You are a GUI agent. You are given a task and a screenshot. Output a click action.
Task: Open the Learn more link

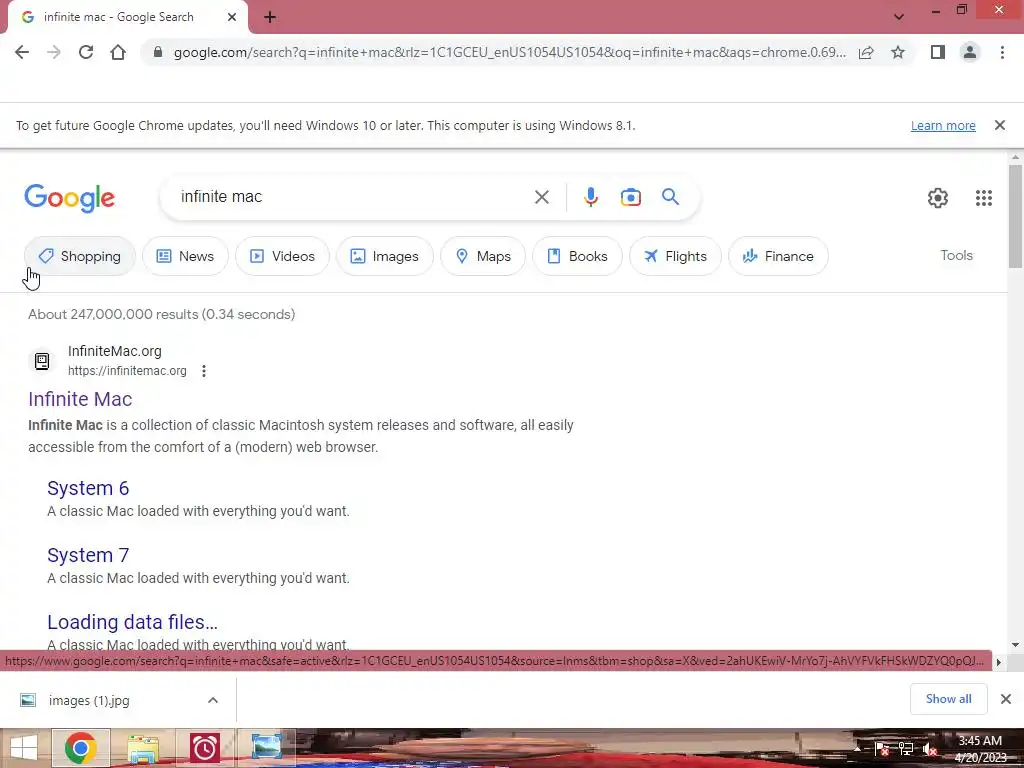coord(943,125)
